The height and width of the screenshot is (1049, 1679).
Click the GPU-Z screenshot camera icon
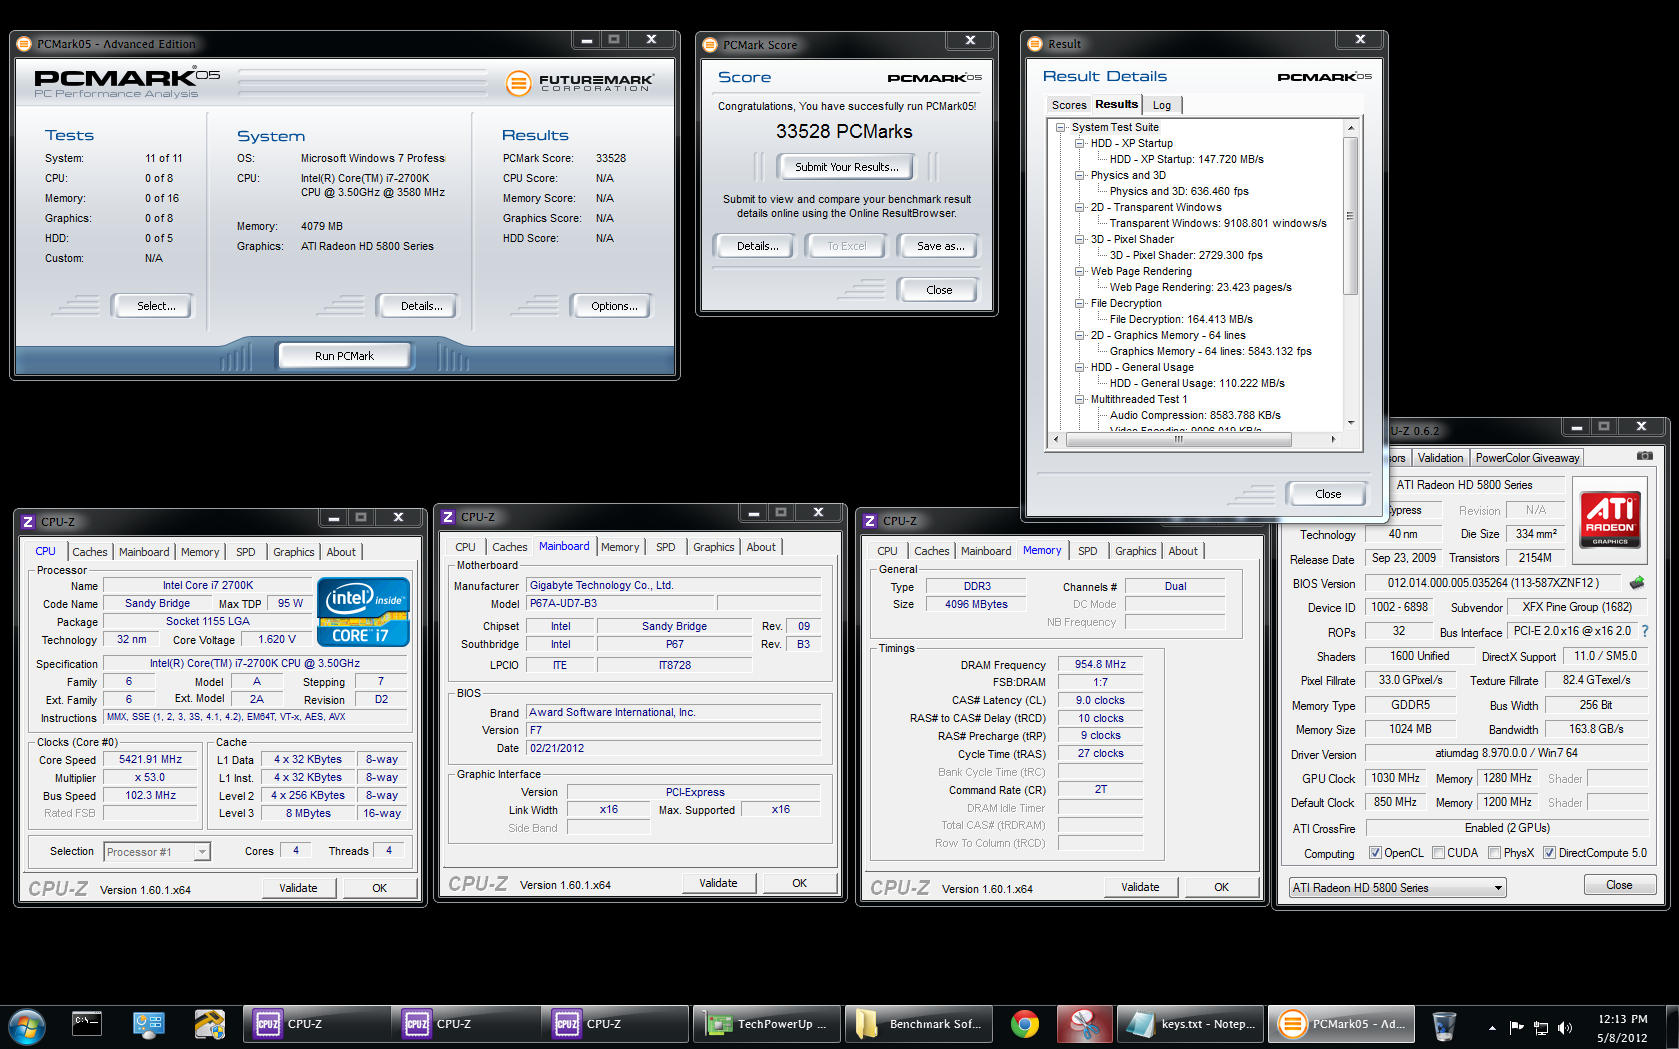click(x=1645, y=456)
